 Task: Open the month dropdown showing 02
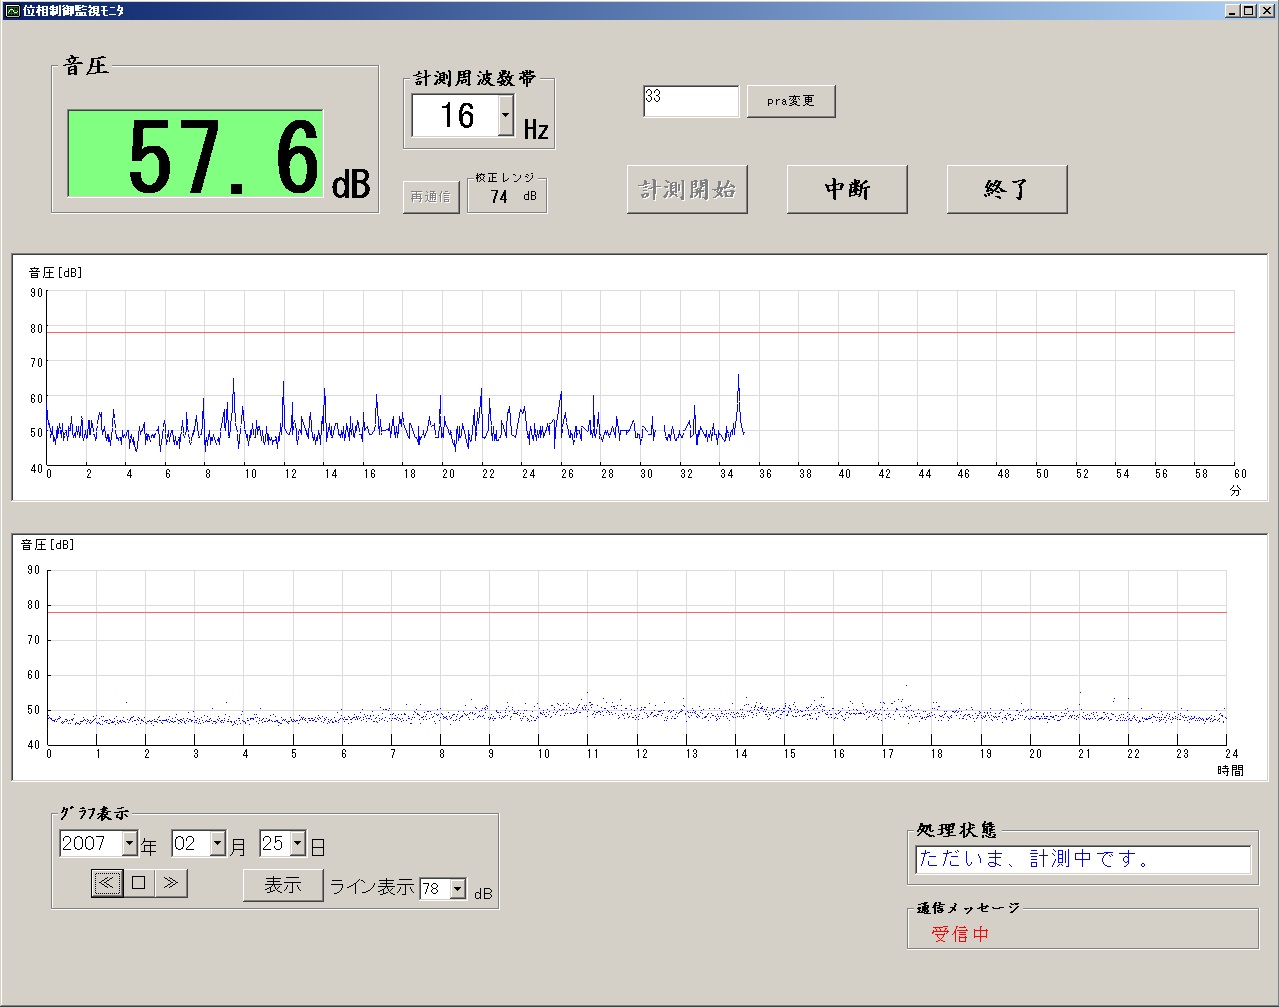click(219, 844)
